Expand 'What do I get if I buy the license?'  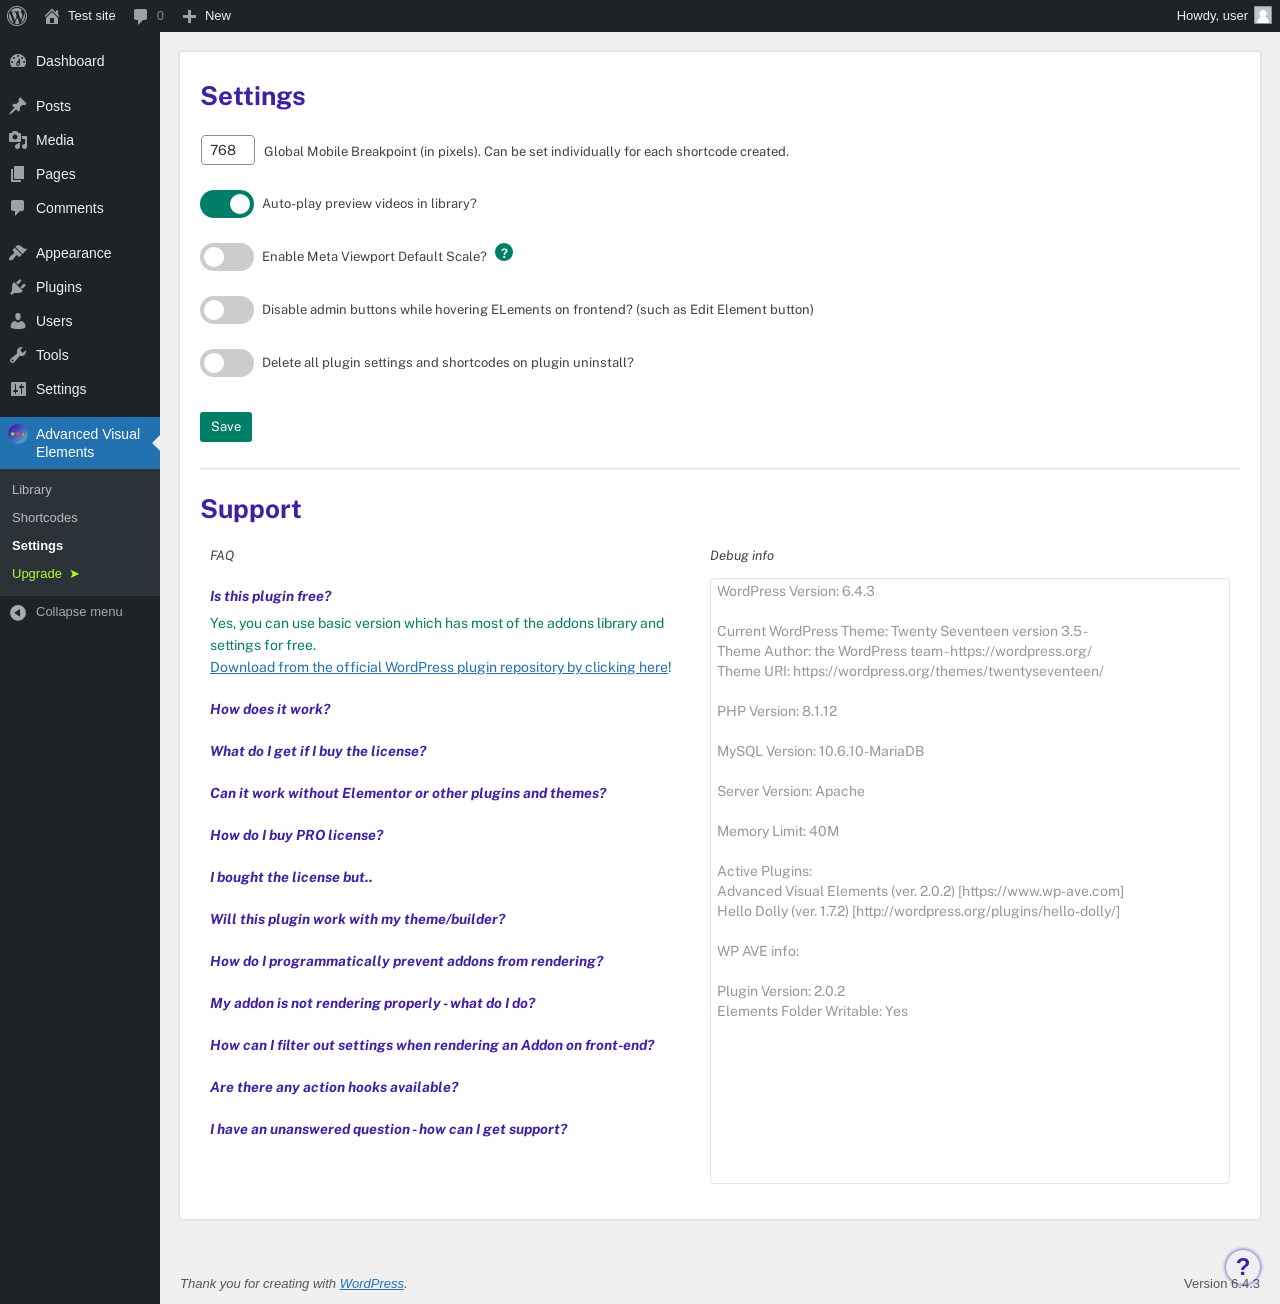click(318, 751)
